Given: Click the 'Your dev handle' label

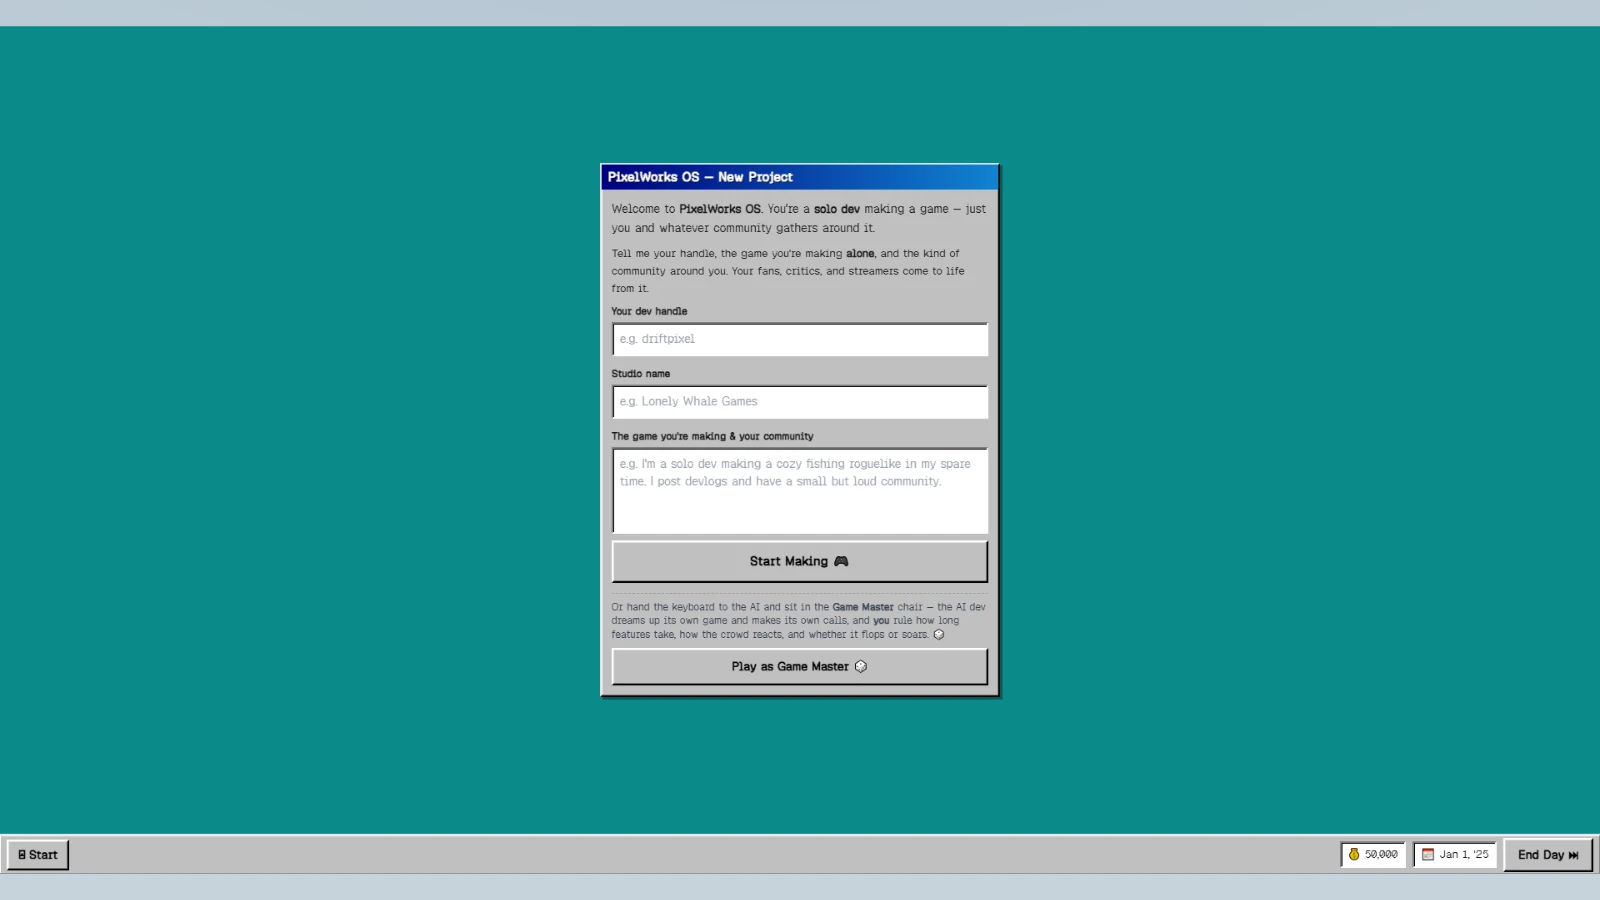Looking at the screenshot, I should point(649,311).
